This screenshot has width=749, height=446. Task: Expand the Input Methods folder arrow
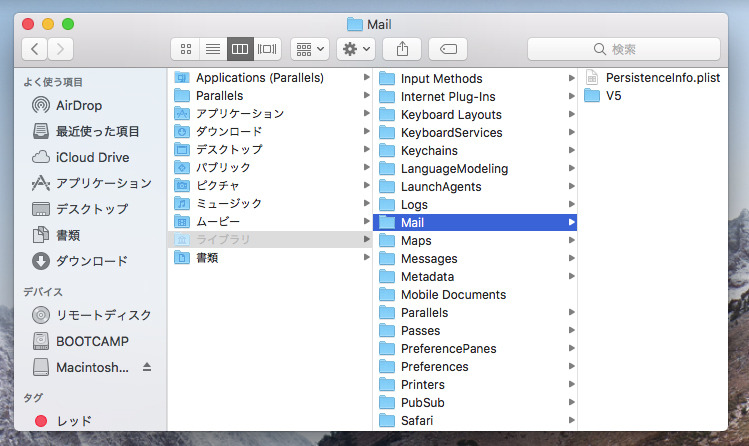pyautogui.click(x=571, y=78)
